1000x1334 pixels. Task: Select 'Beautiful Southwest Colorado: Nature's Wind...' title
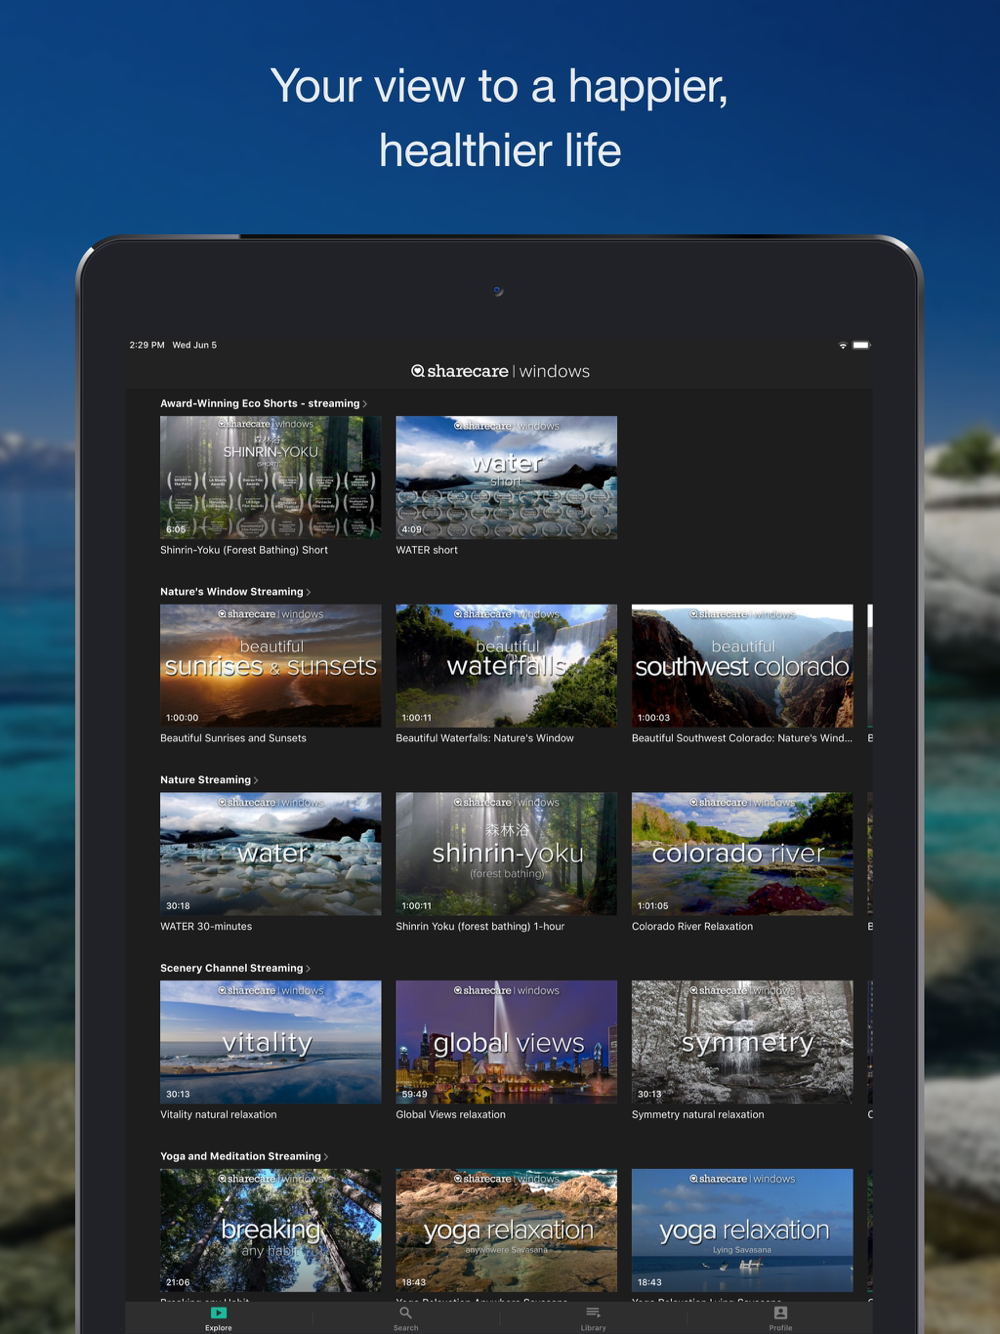[x=742, y=738]
